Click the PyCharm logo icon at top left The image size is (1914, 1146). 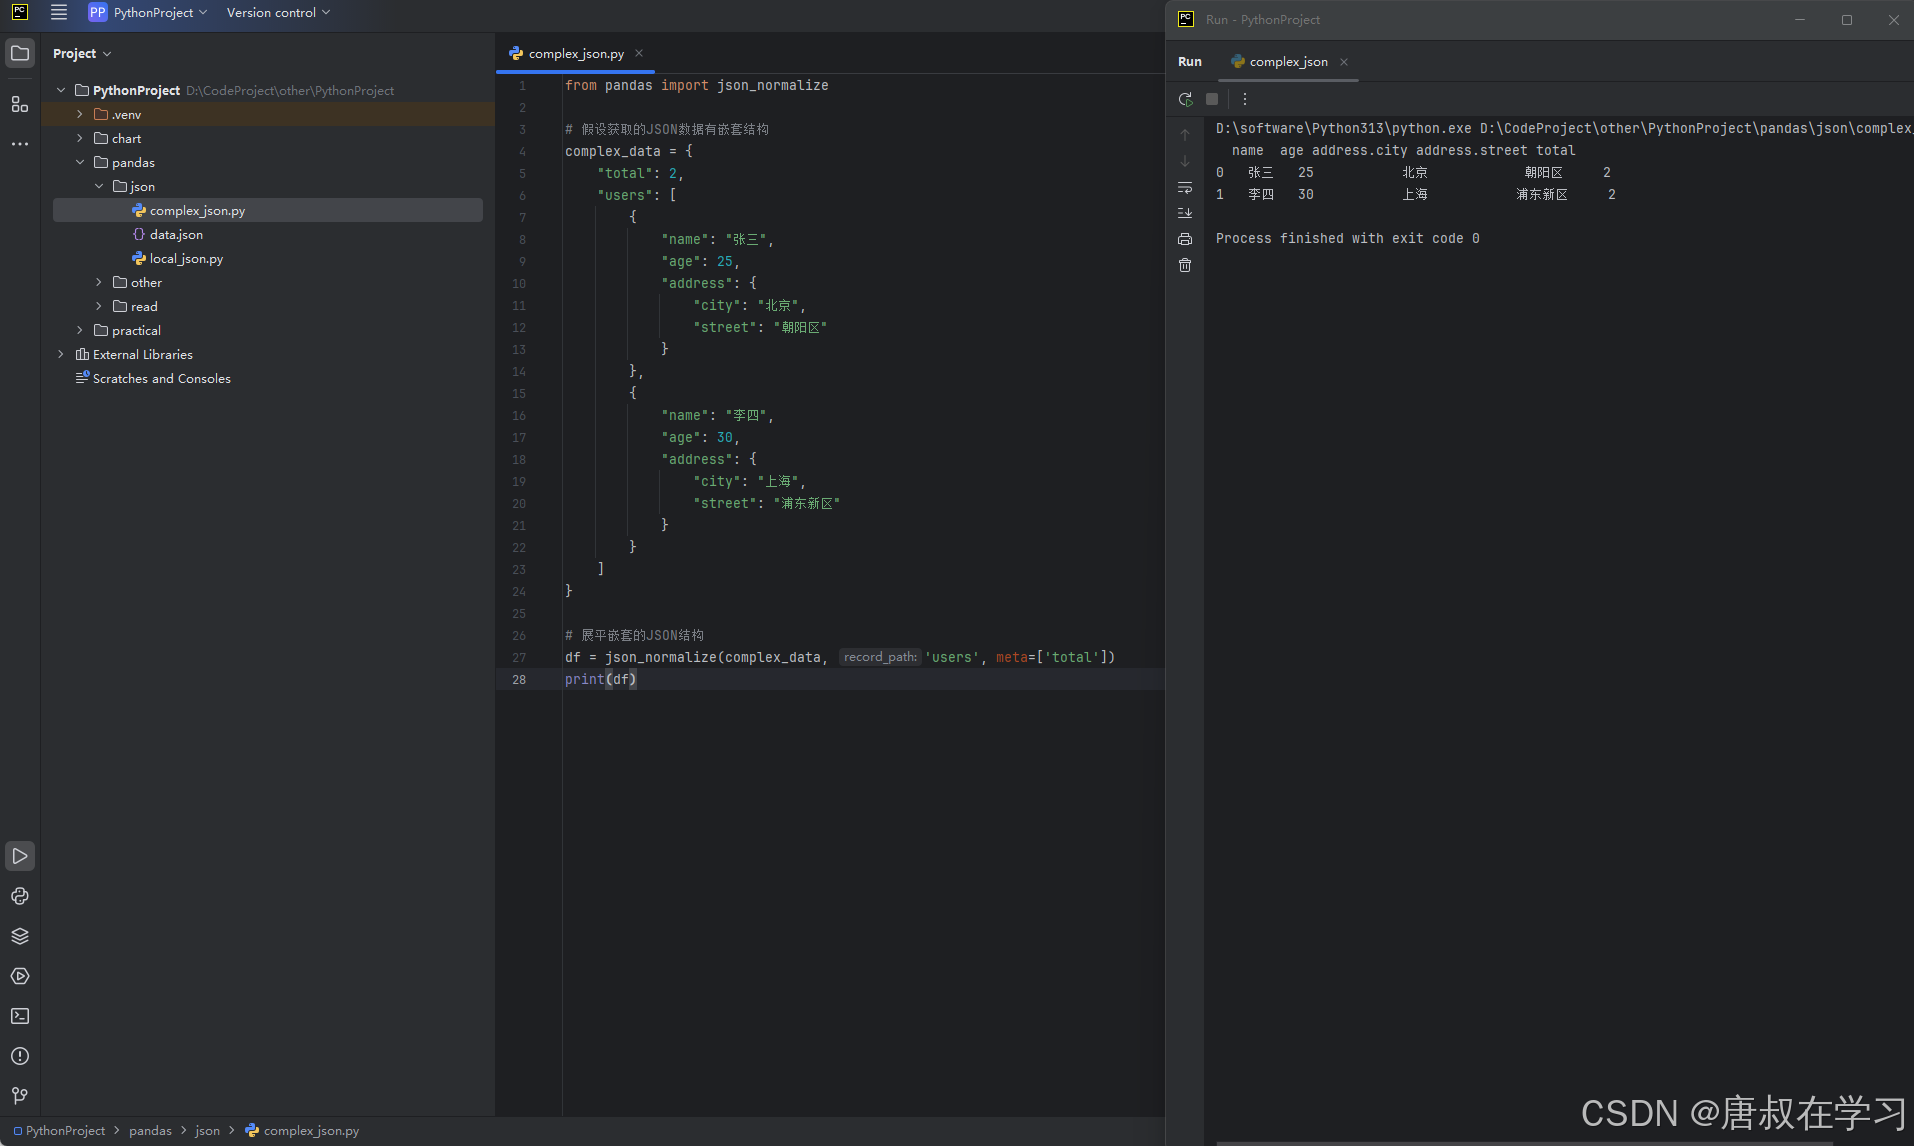[x=19, y=13]
